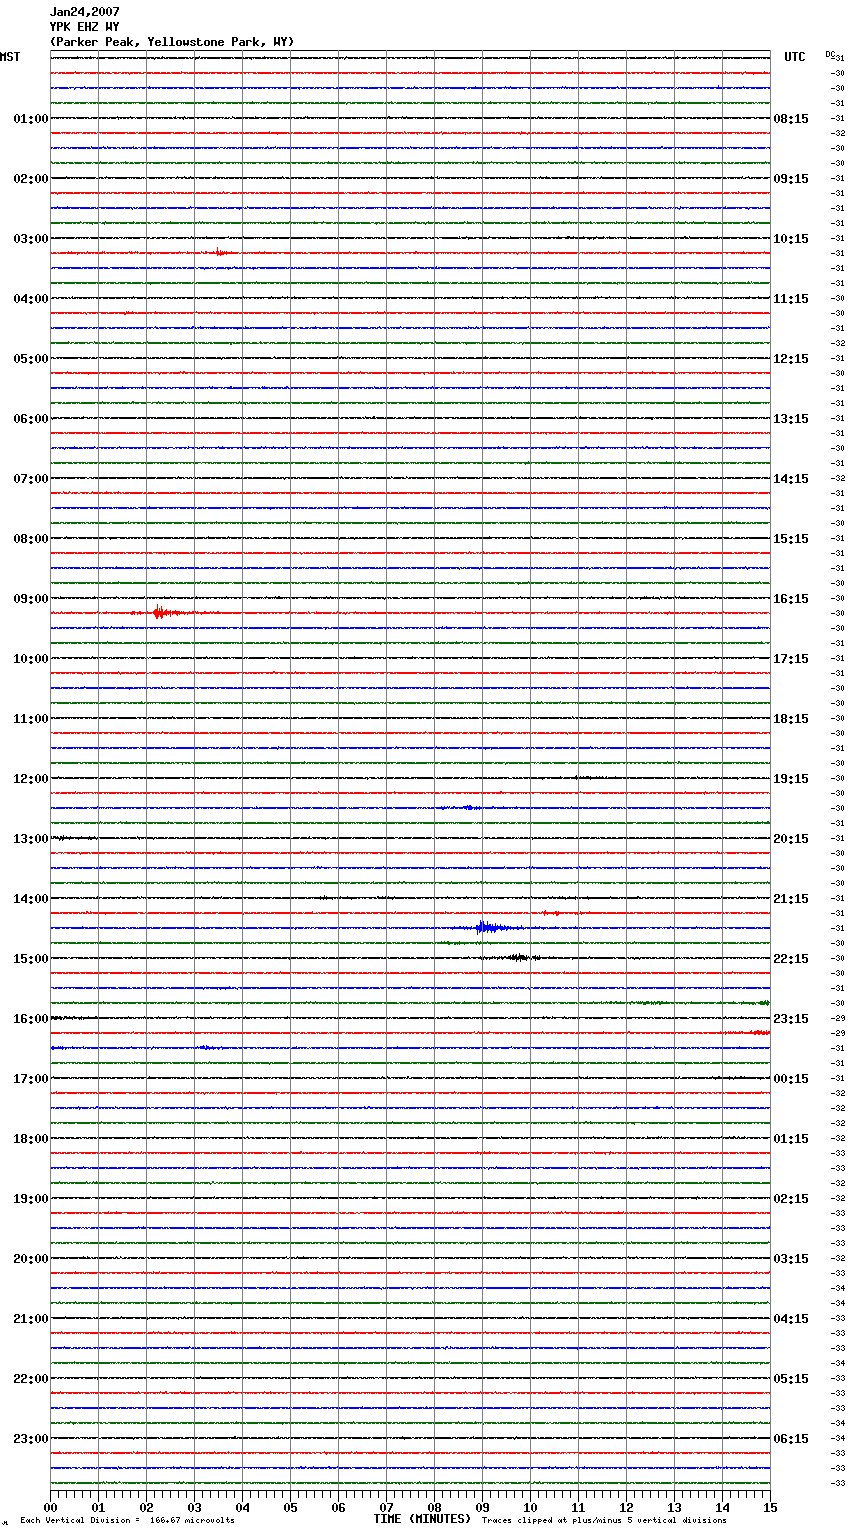The image size is (850, 1534).
Task: Select the 01:00 MST time label
Action: pos(31,119)
